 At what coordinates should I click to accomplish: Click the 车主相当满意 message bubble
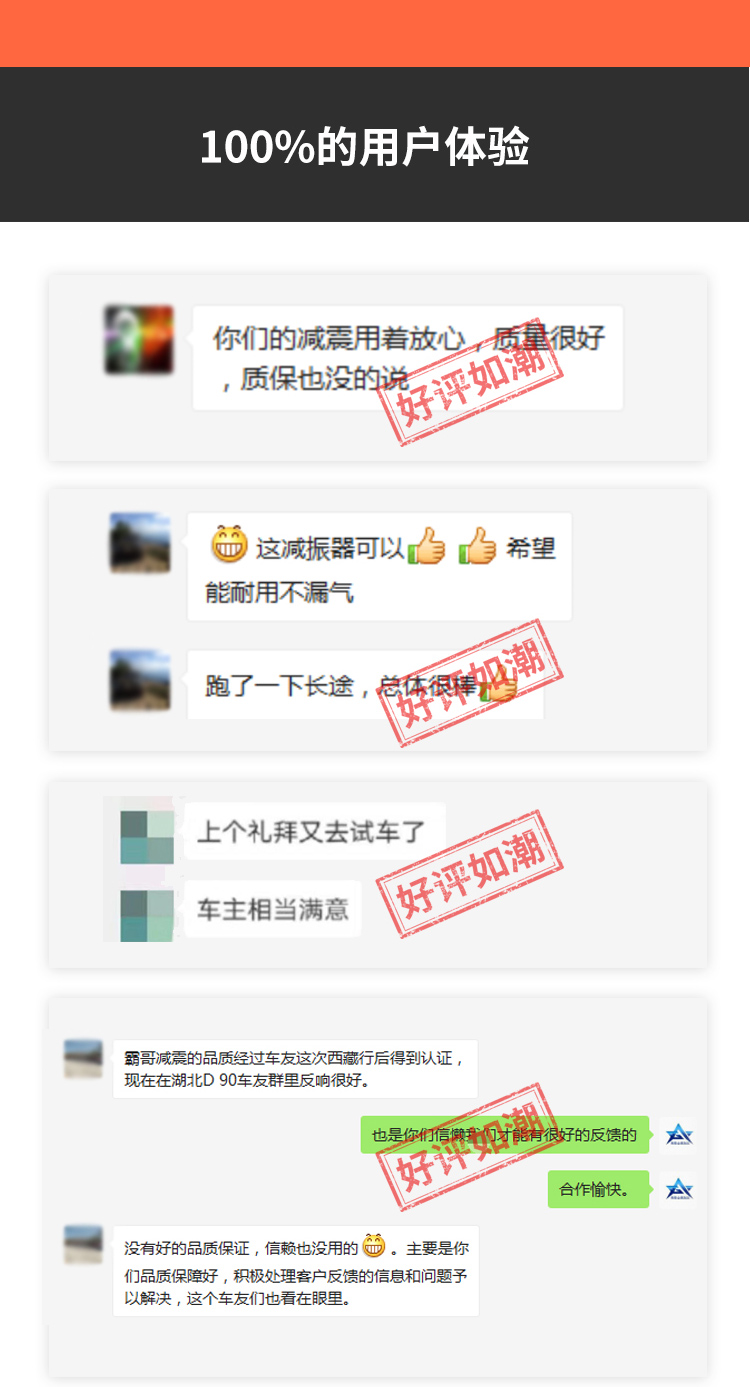(273, 909)
